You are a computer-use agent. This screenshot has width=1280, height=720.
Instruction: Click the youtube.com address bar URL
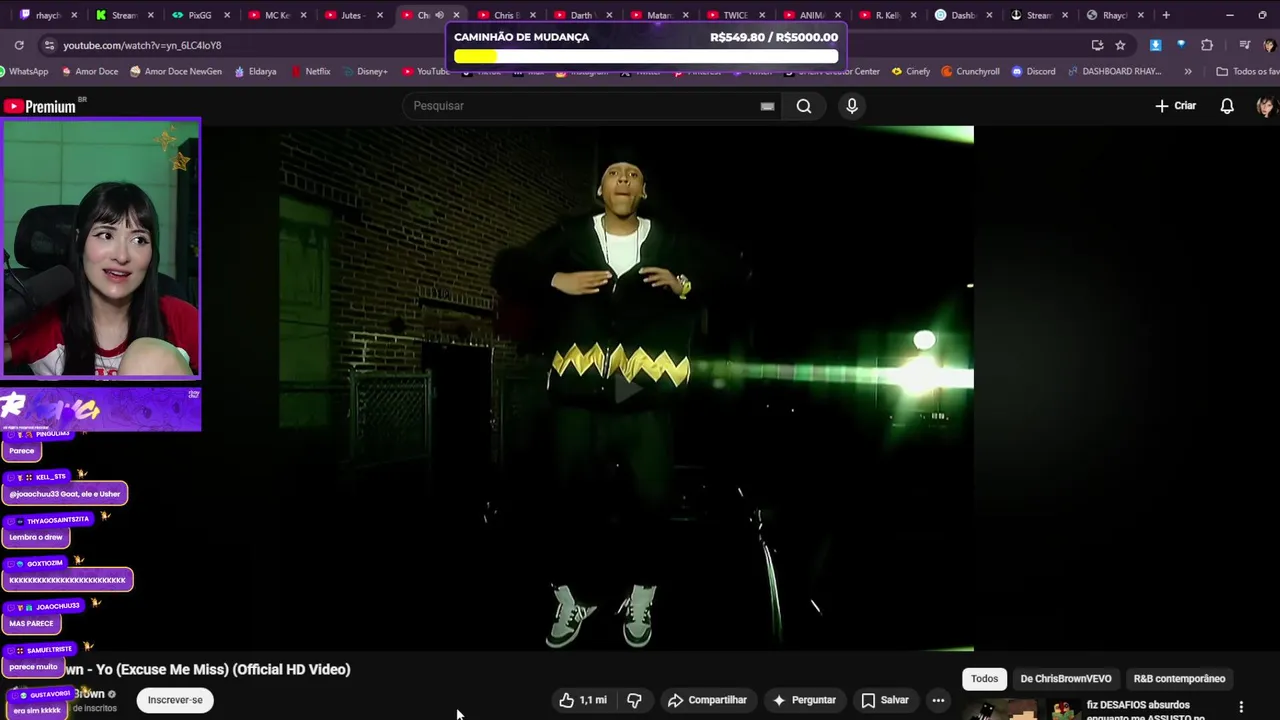pos(142,45)
